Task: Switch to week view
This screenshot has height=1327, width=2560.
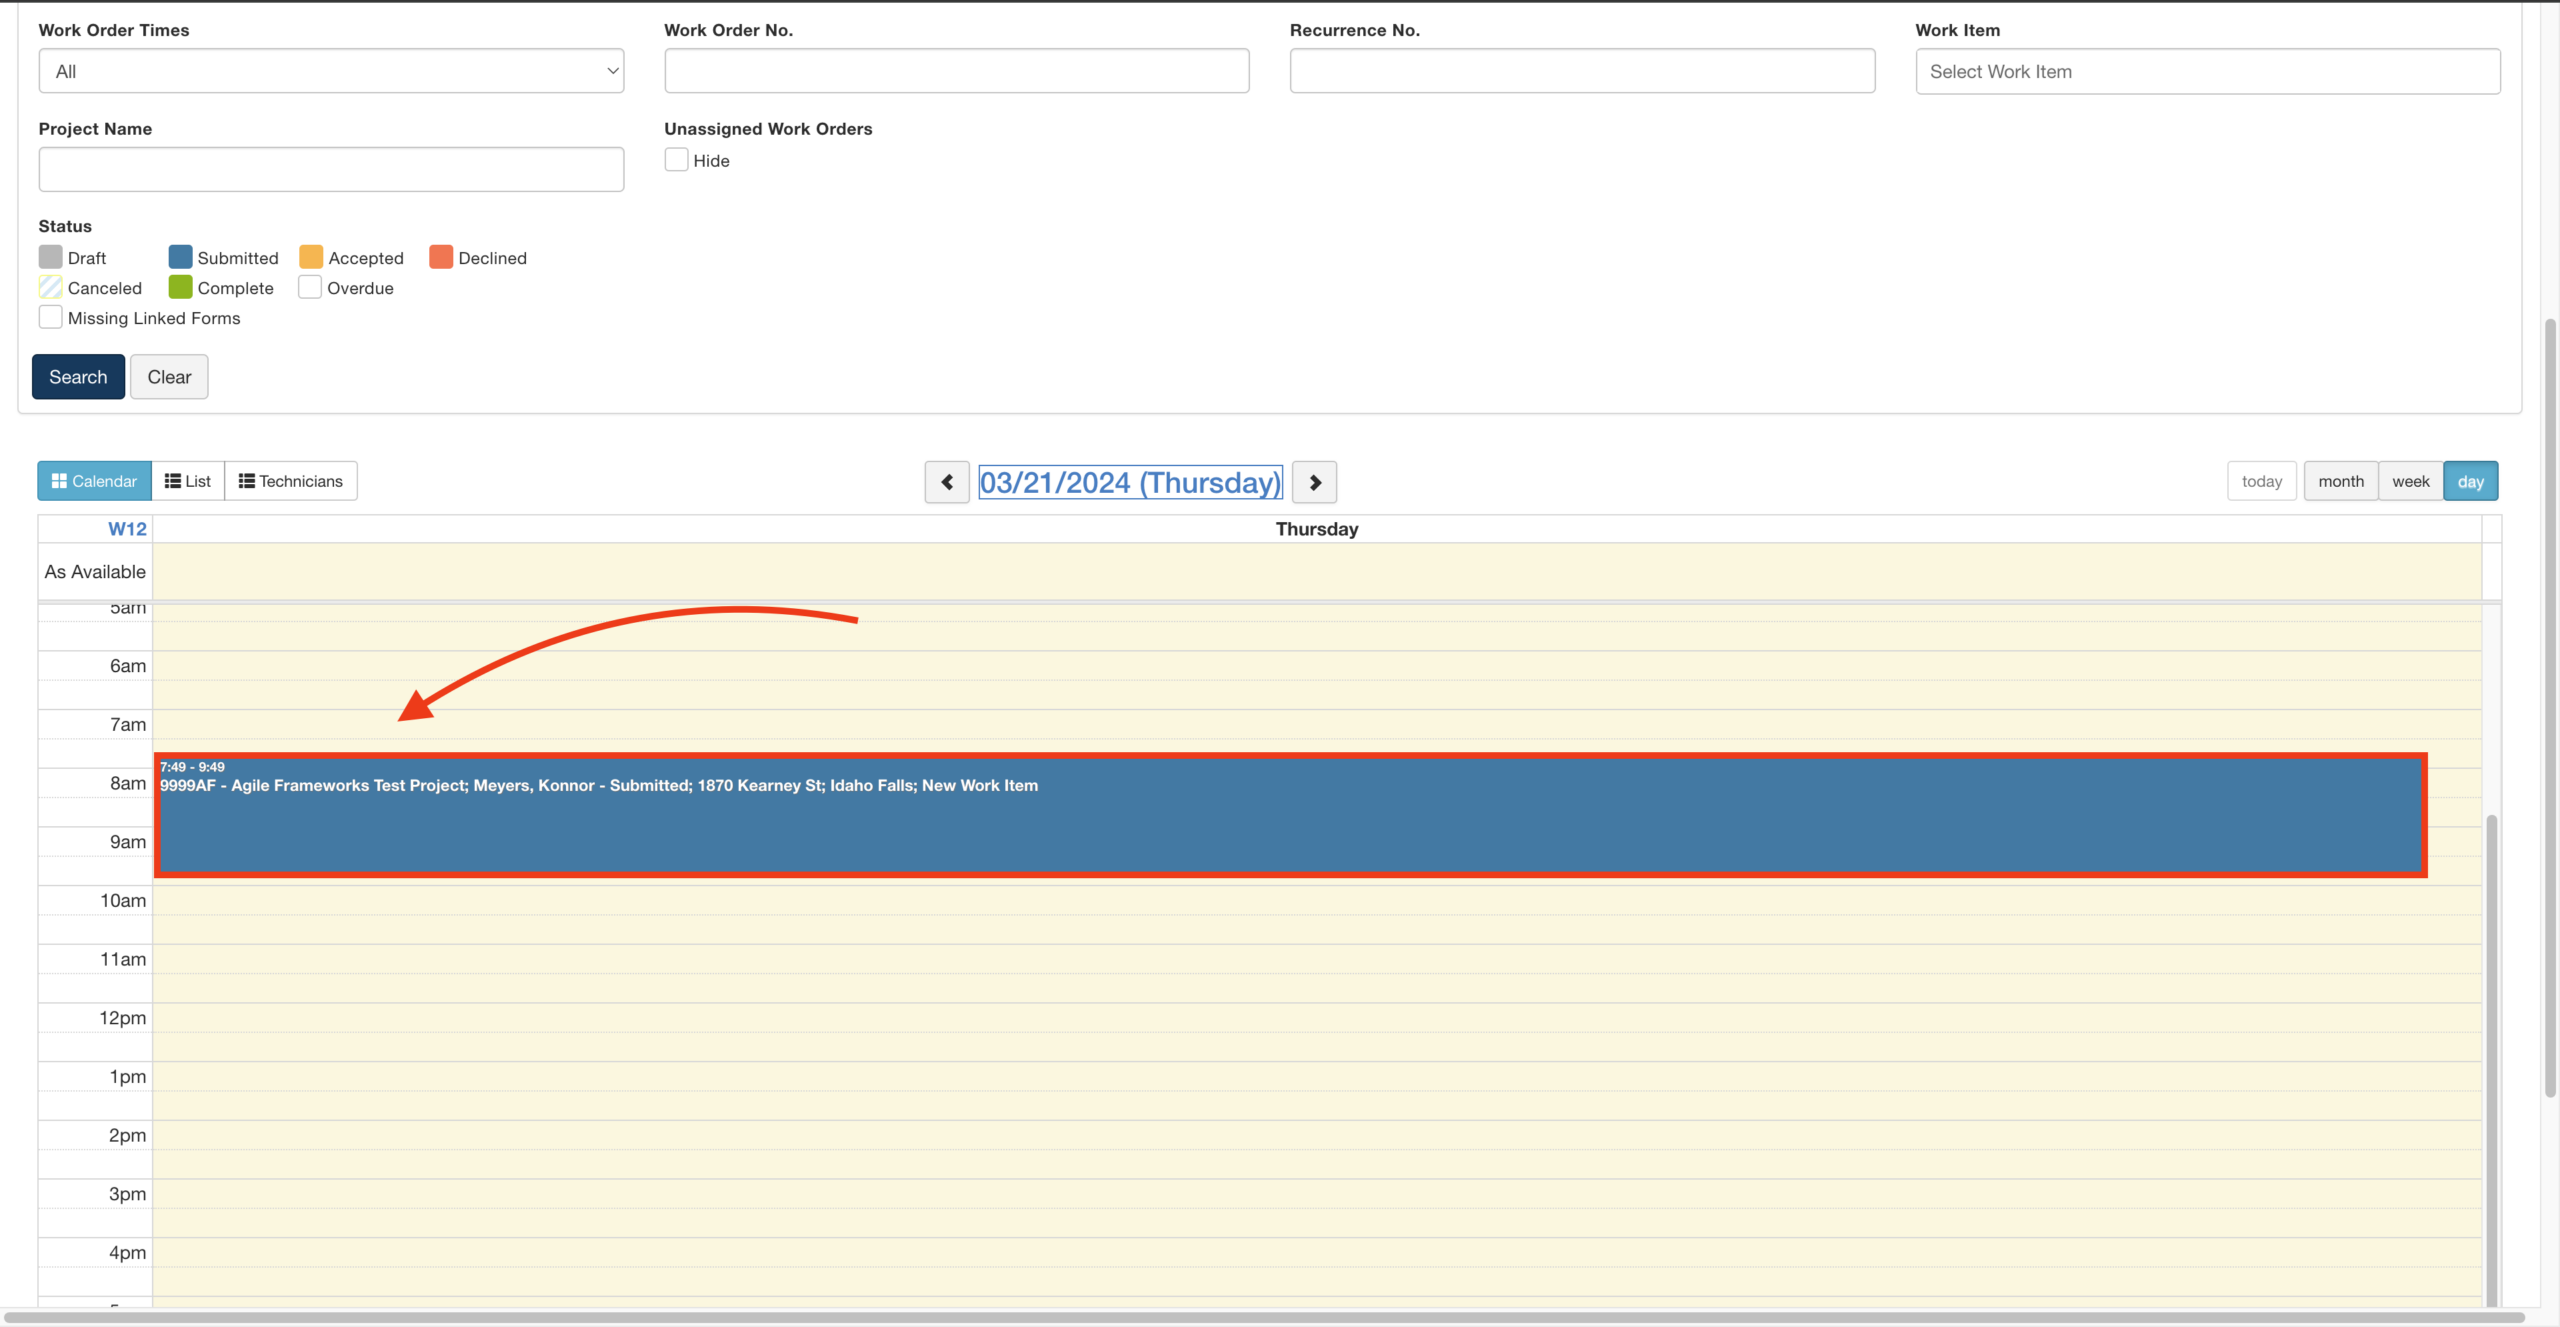Action: [x=2410, y=482]
